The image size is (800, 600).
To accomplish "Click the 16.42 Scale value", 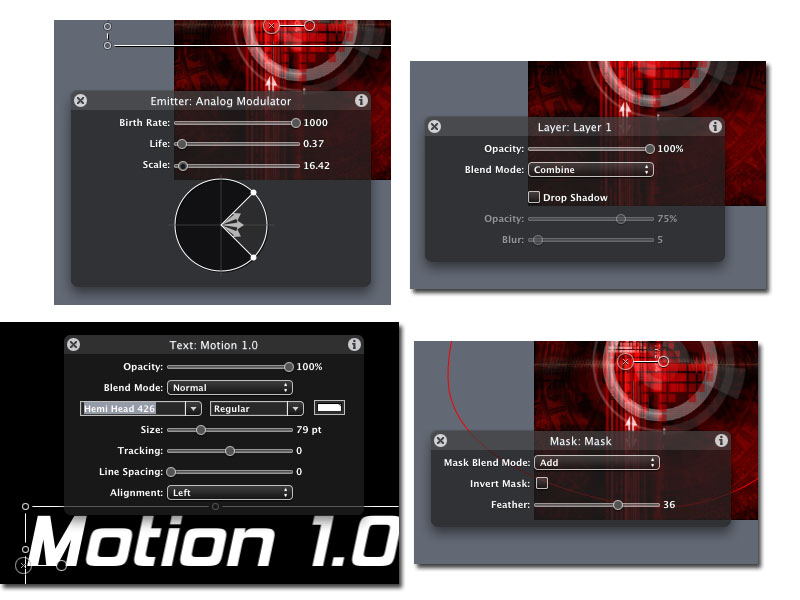I will click(316, 166).
